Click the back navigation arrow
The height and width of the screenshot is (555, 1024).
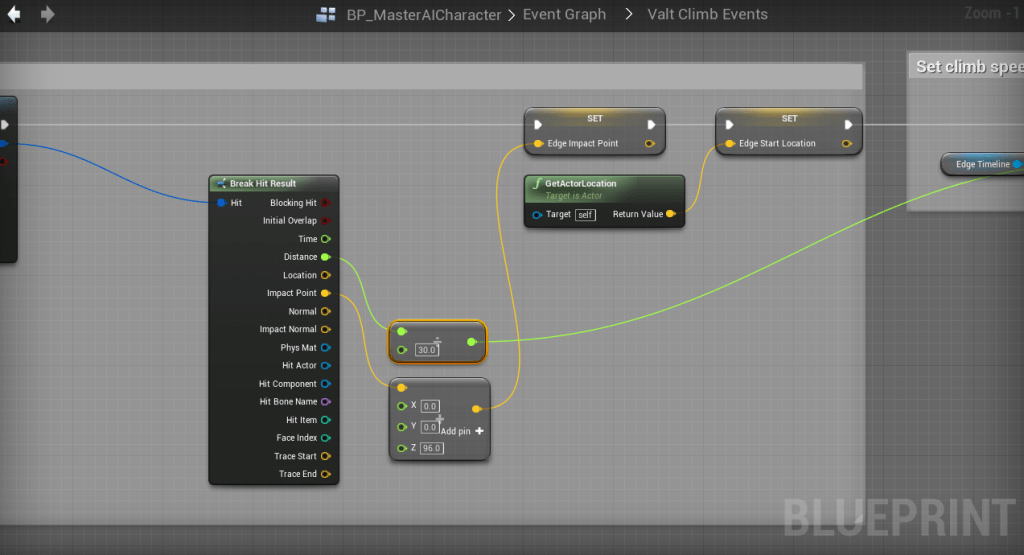(14, 15)
